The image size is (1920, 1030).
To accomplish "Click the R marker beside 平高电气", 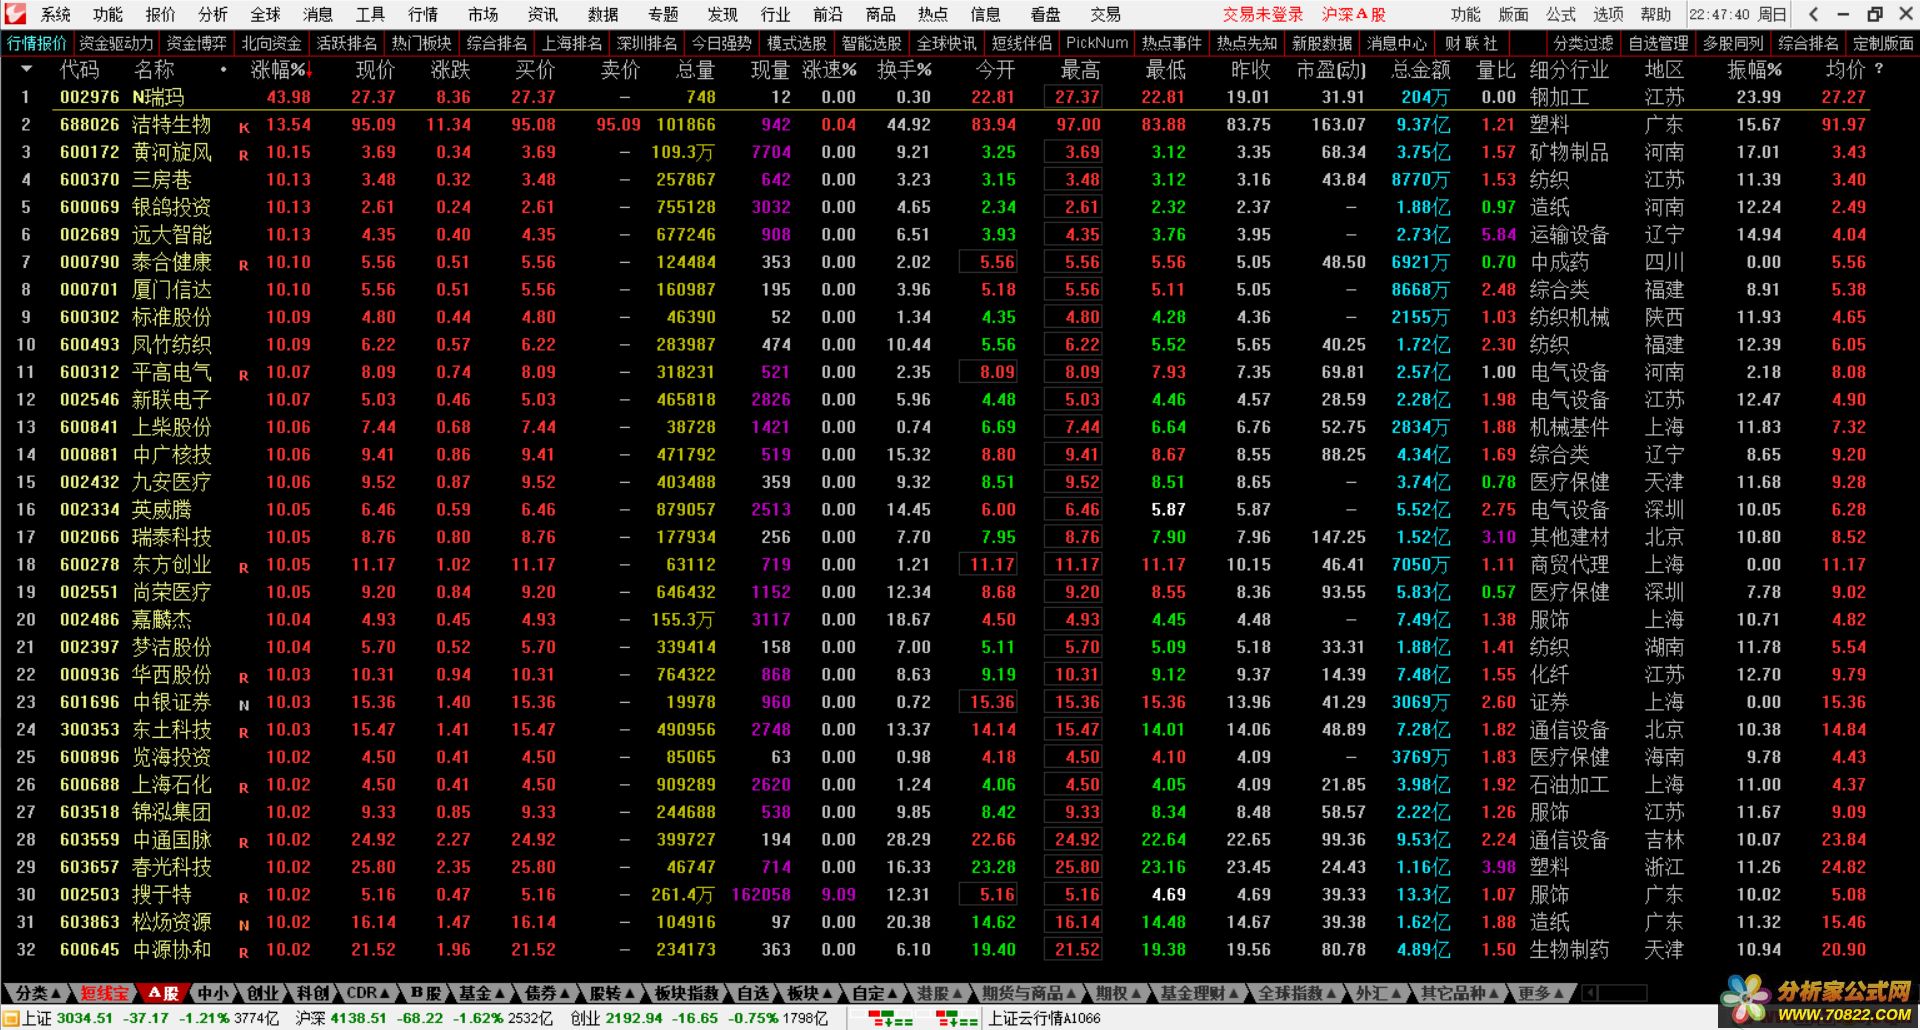I will coord(244,375).
